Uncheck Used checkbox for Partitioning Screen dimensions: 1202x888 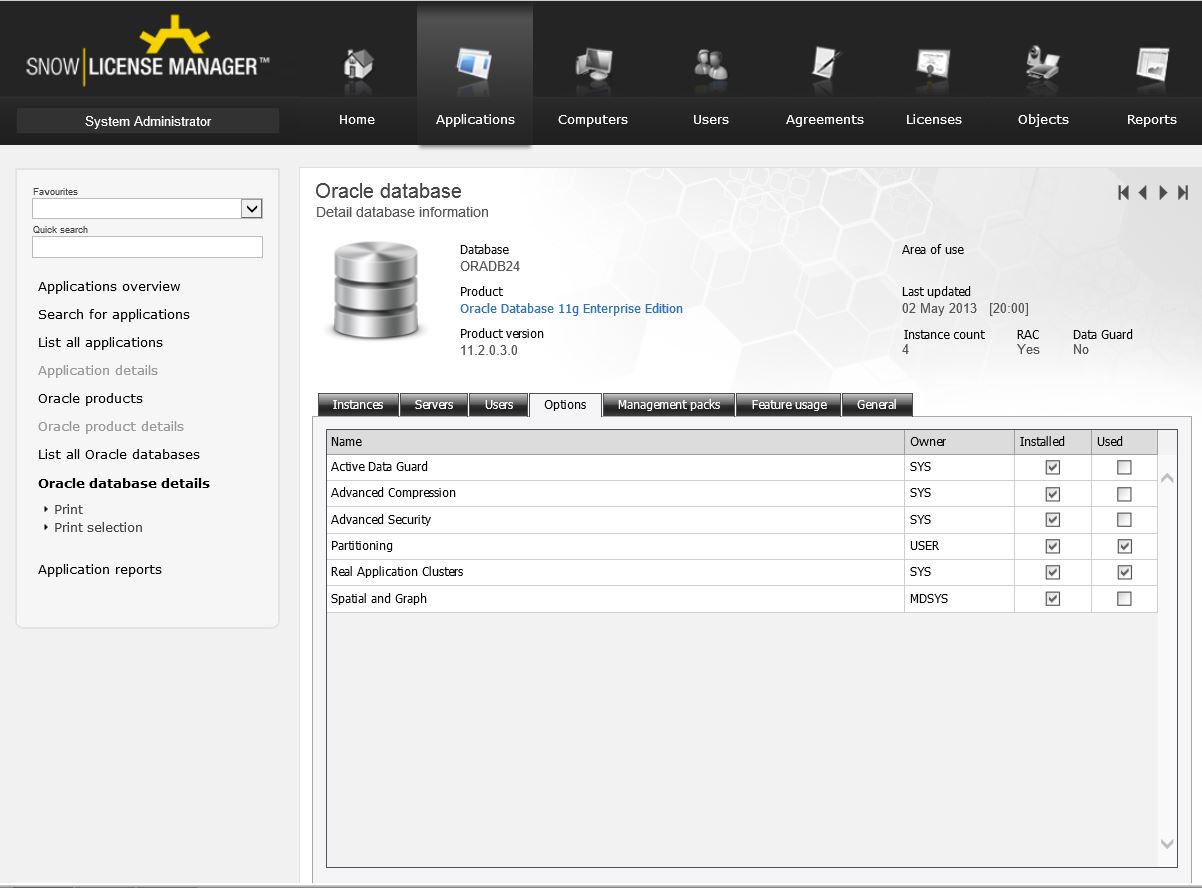tap(1124, 546)
